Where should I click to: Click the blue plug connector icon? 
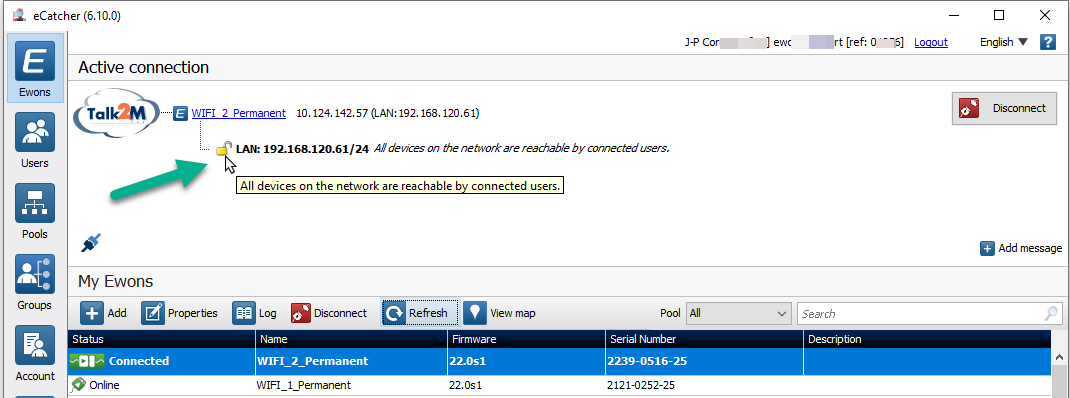point(91,242)
